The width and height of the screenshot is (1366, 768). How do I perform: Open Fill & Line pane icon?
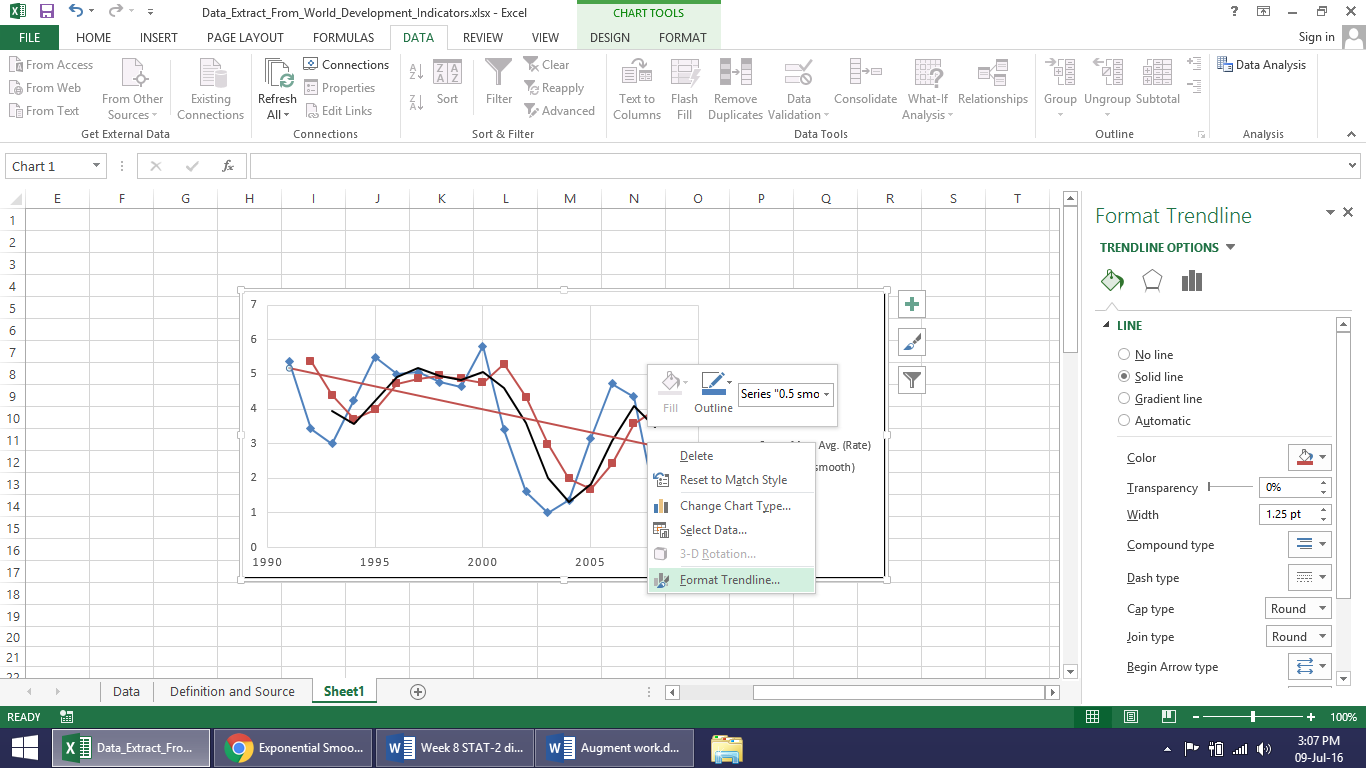tap(1113, 281)
